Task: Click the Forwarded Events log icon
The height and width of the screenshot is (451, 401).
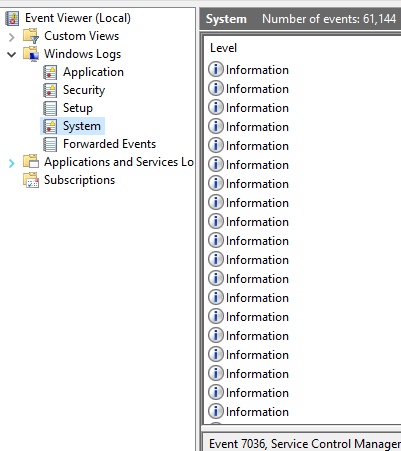Action: pos(50,144)
